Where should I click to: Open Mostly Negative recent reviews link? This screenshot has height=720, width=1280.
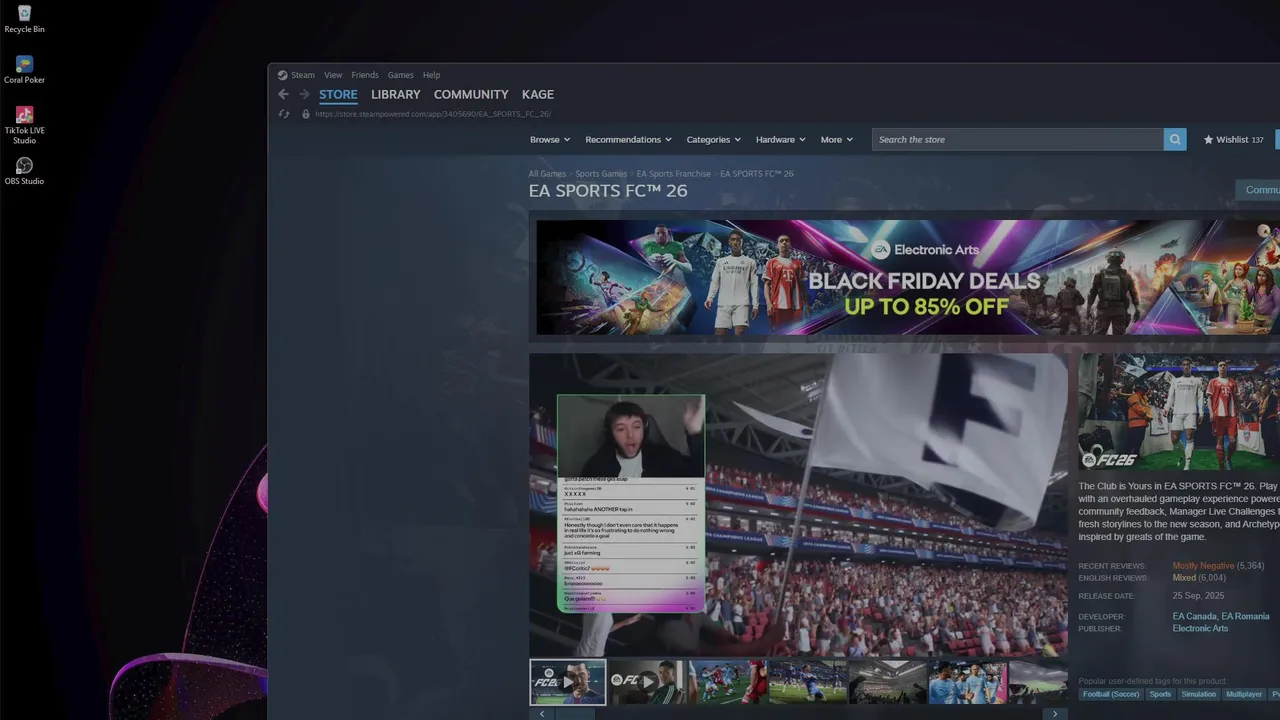point(1203,566)
